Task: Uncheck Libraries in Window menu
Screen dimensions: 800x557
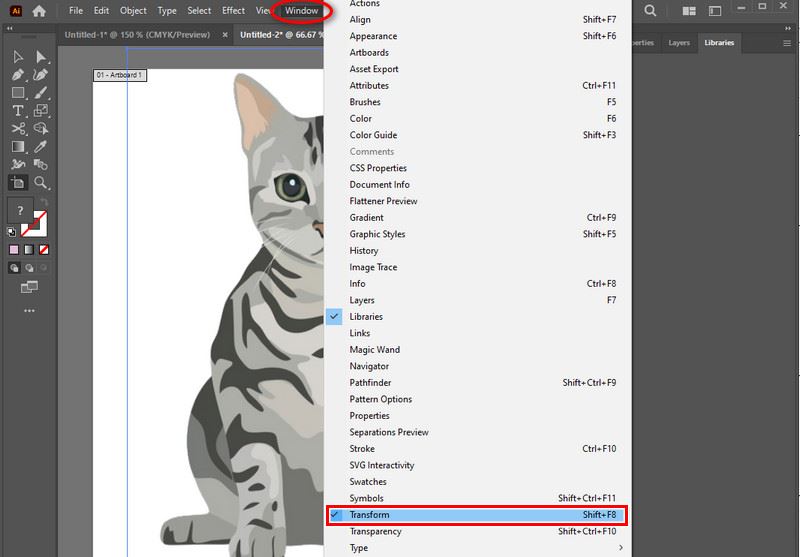Action: pos(476,317)
